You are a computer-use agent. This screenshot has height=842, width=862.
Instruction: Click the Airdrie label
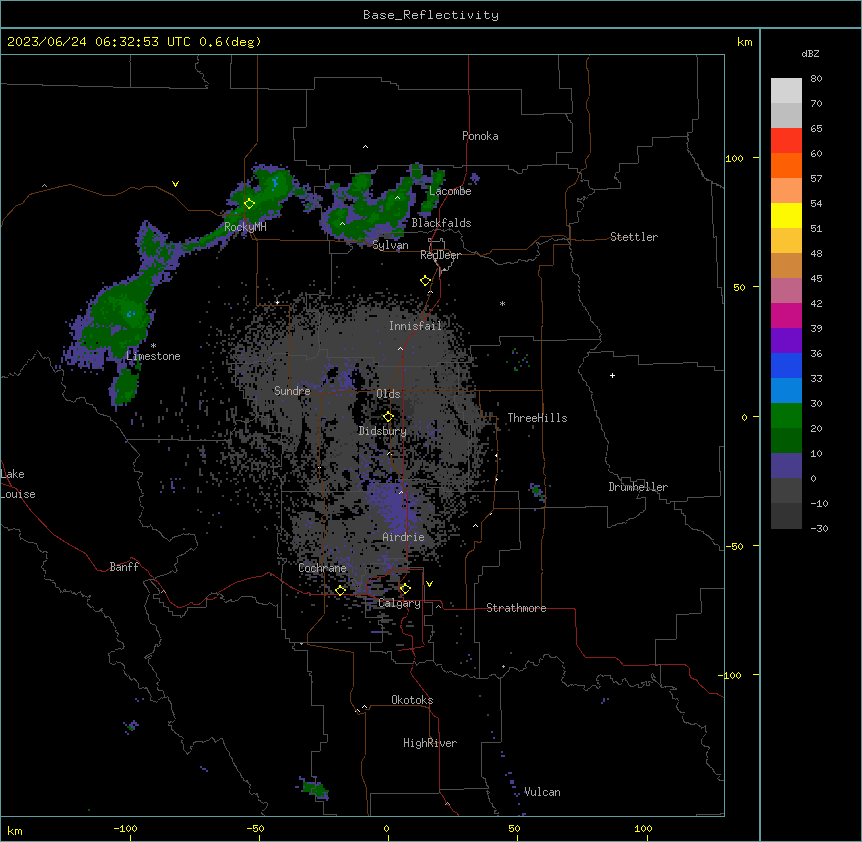point(404,537)
